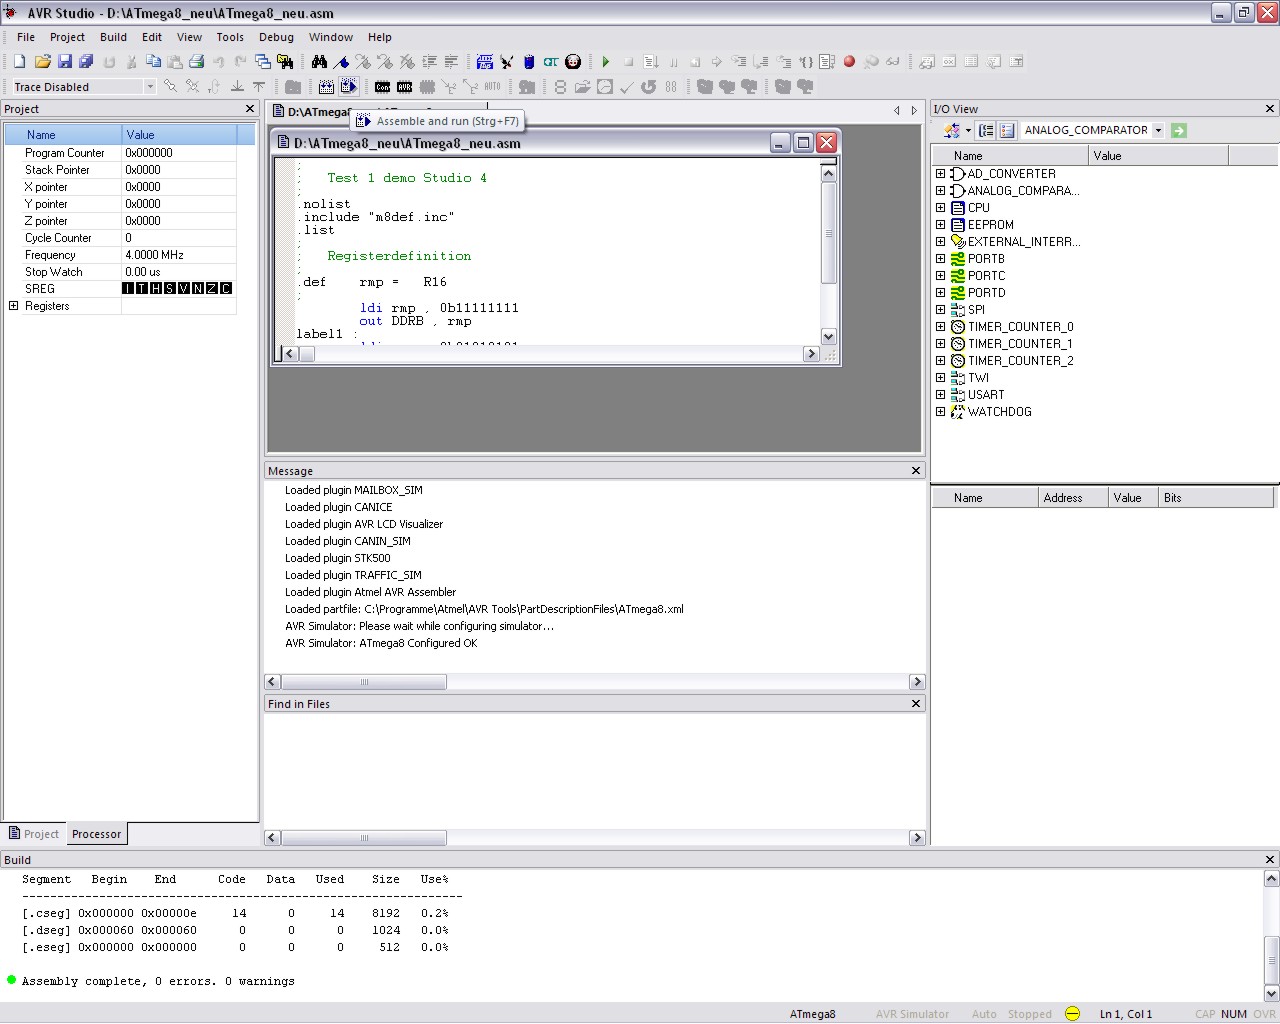Switch to the Processor tab

click(x=96, y=834)
